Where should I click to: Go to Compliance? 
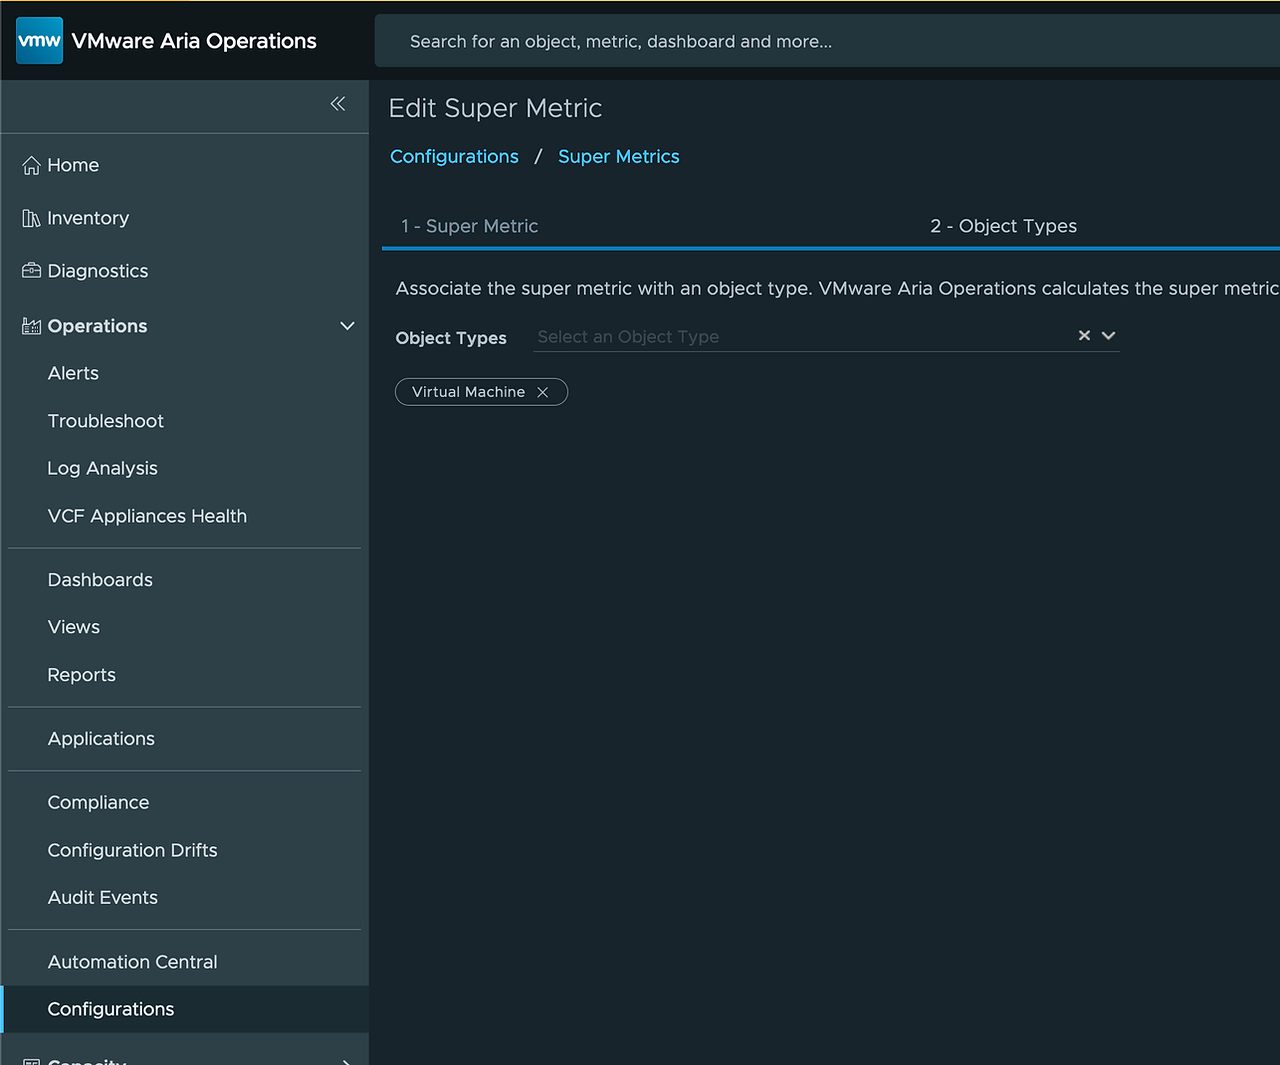pos(98,803)
